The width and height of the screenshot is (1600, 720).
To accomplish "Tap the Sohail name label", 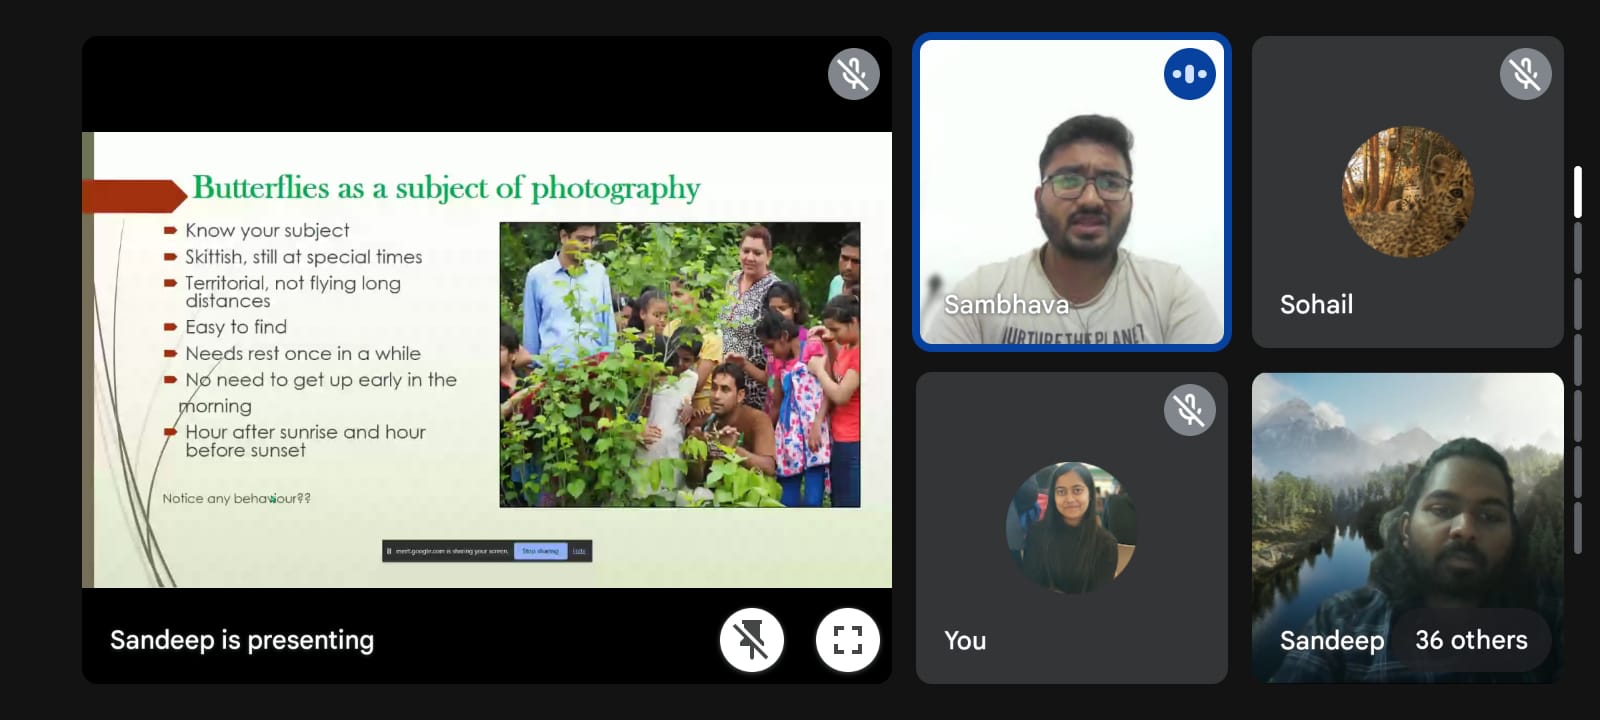I will [x=1316, y=305].
